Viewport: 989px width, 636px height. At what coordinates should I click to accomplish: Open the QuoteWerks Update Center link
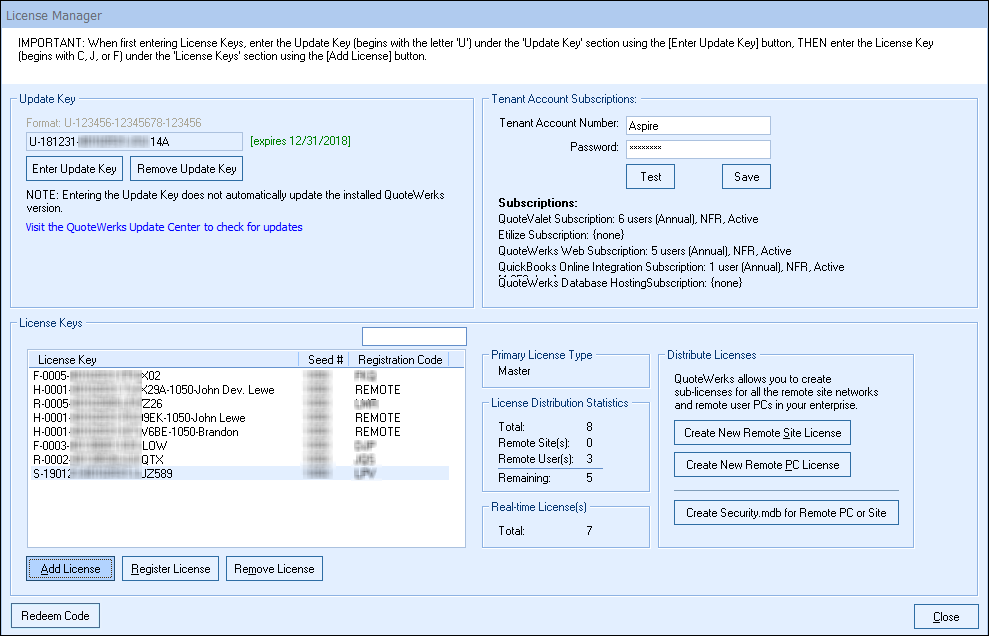(x=164, y=227)
